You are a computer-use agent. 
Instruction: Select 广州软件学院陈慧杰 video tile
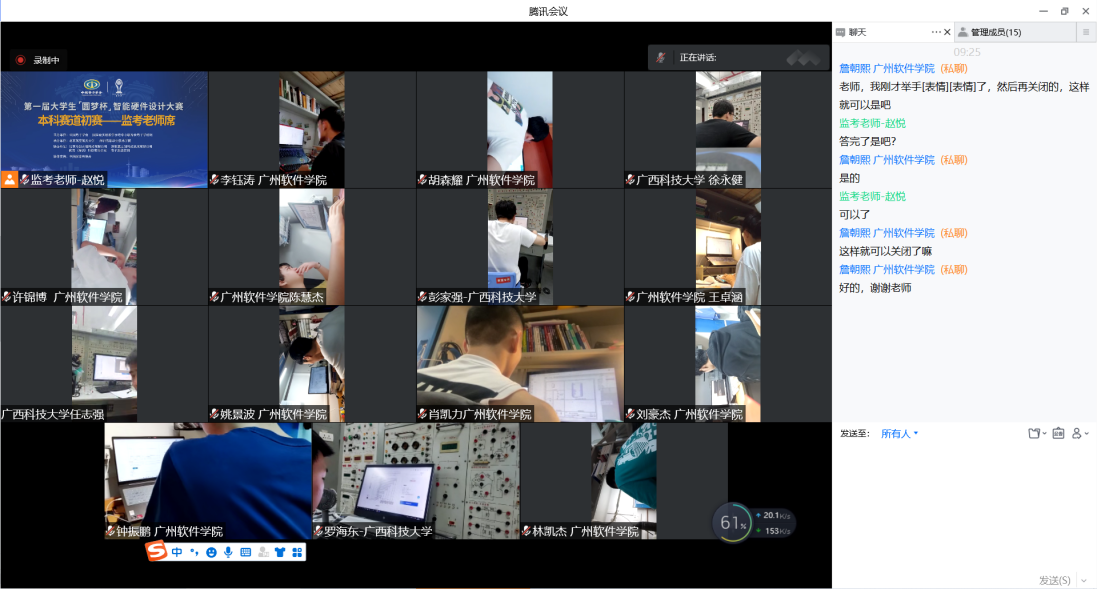click(312, 247)
